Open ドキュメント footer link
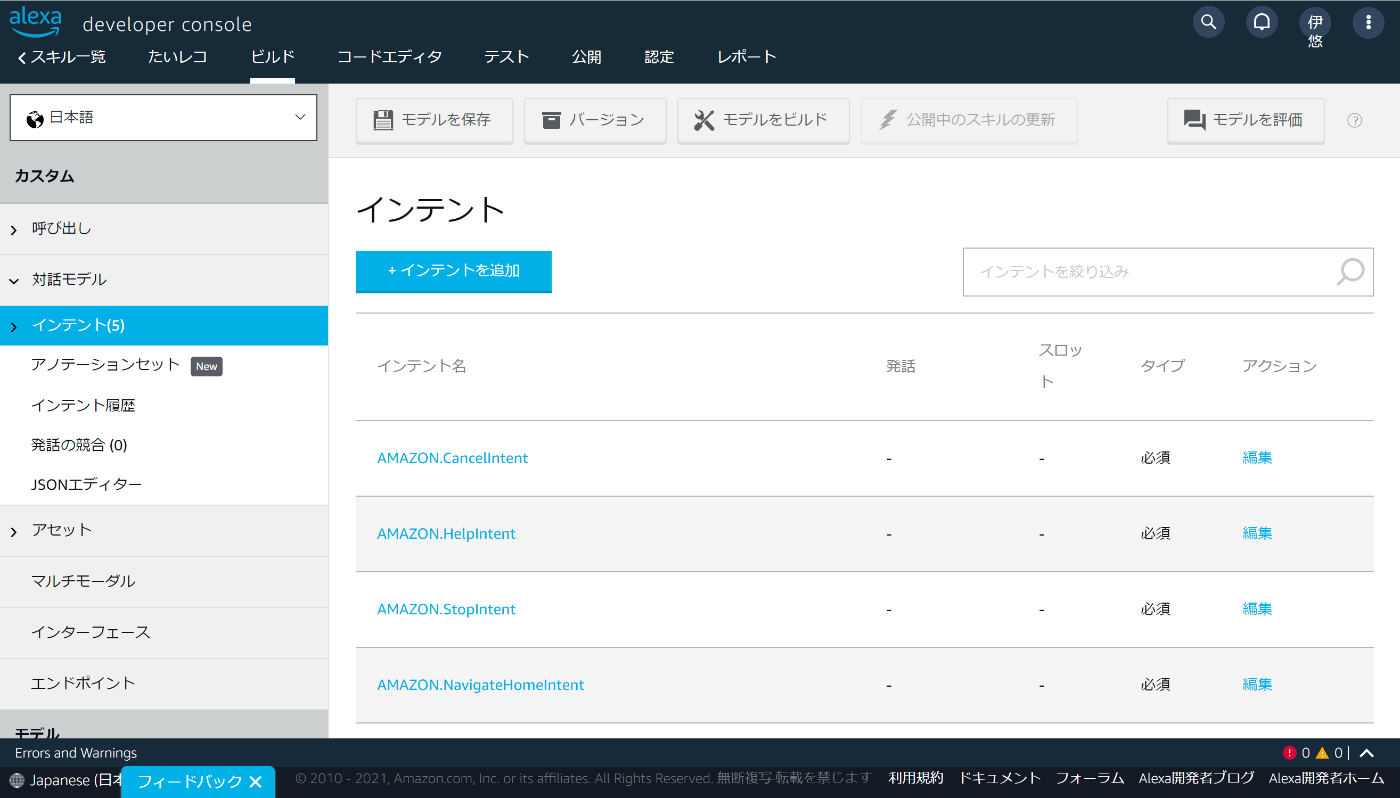 coord(1000,778)
